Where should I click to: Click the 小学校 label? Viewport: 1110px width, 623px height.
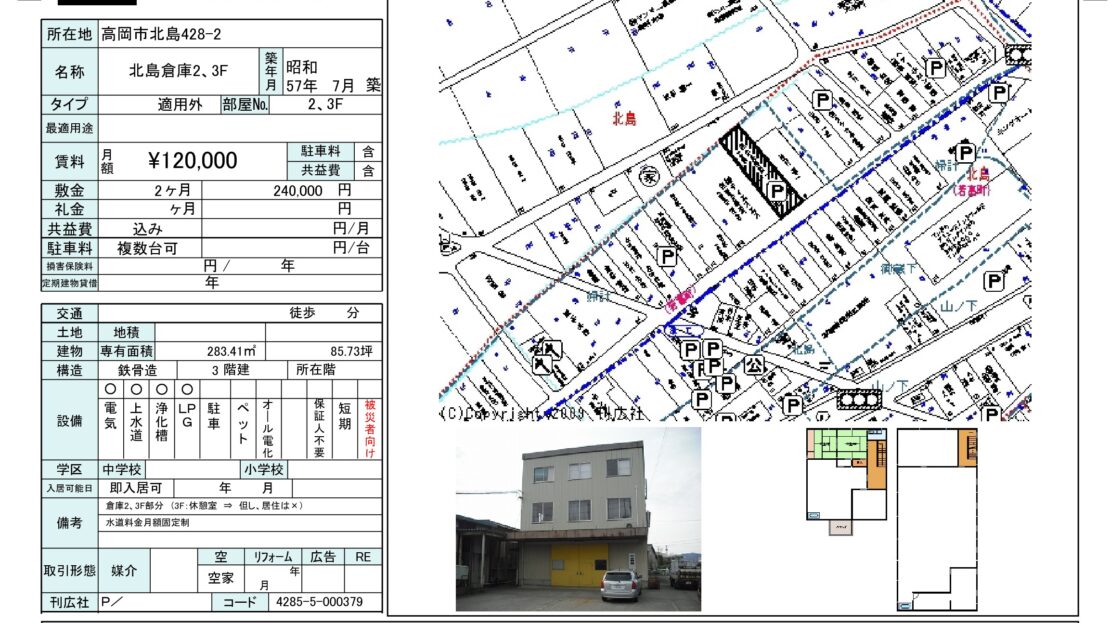pyautogui.click(x=264, y=469)
